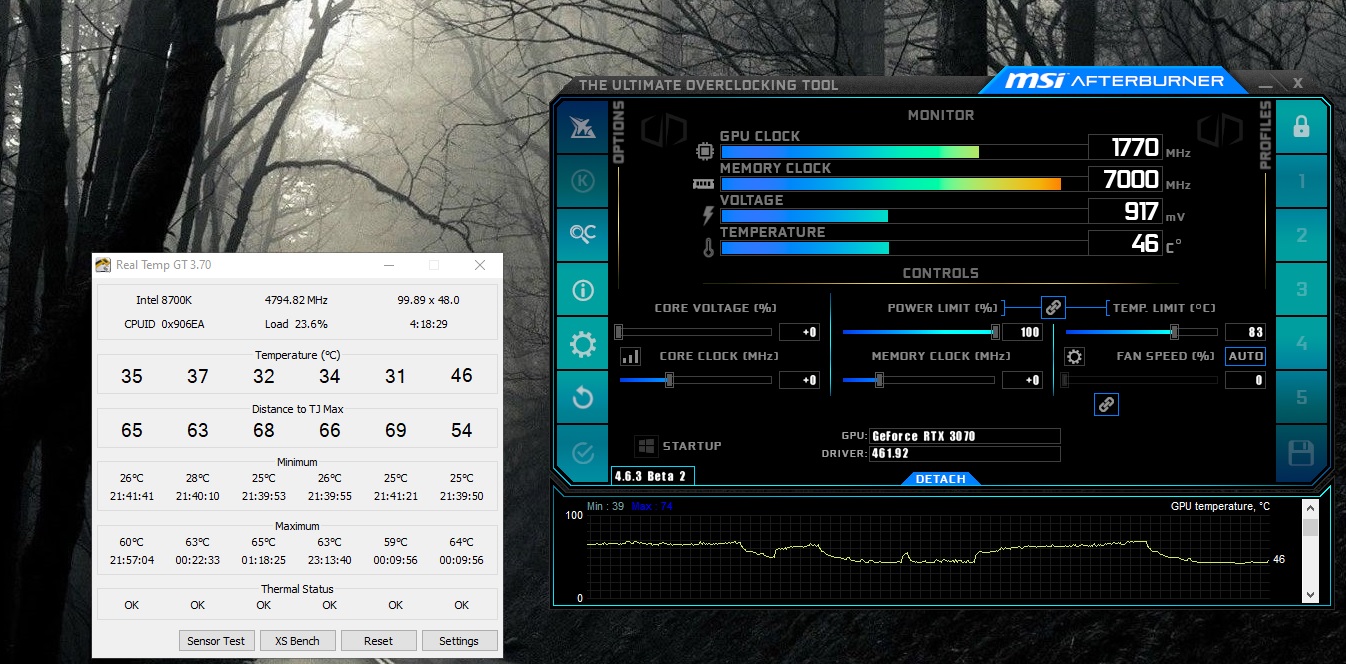This screenshot has width=1346, height=664.
Task: Click the Fan Speed slider track
Action: pos(1140,380)
